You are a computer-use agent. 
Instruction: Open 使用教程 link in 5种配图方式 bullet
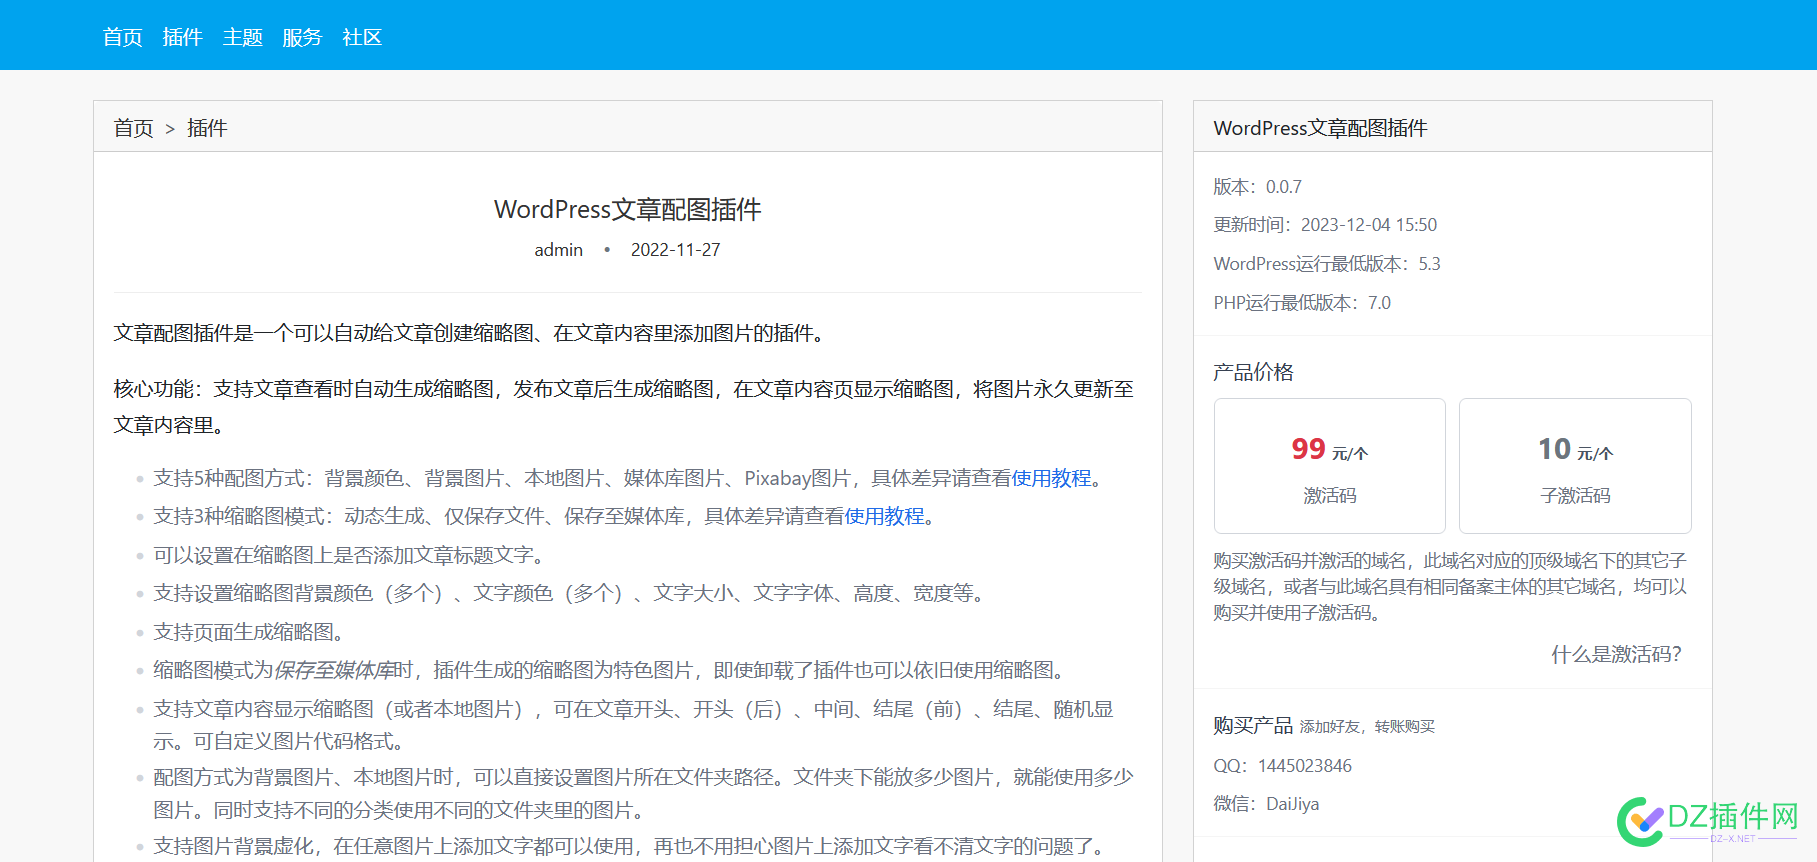[x=1051, y=478]
